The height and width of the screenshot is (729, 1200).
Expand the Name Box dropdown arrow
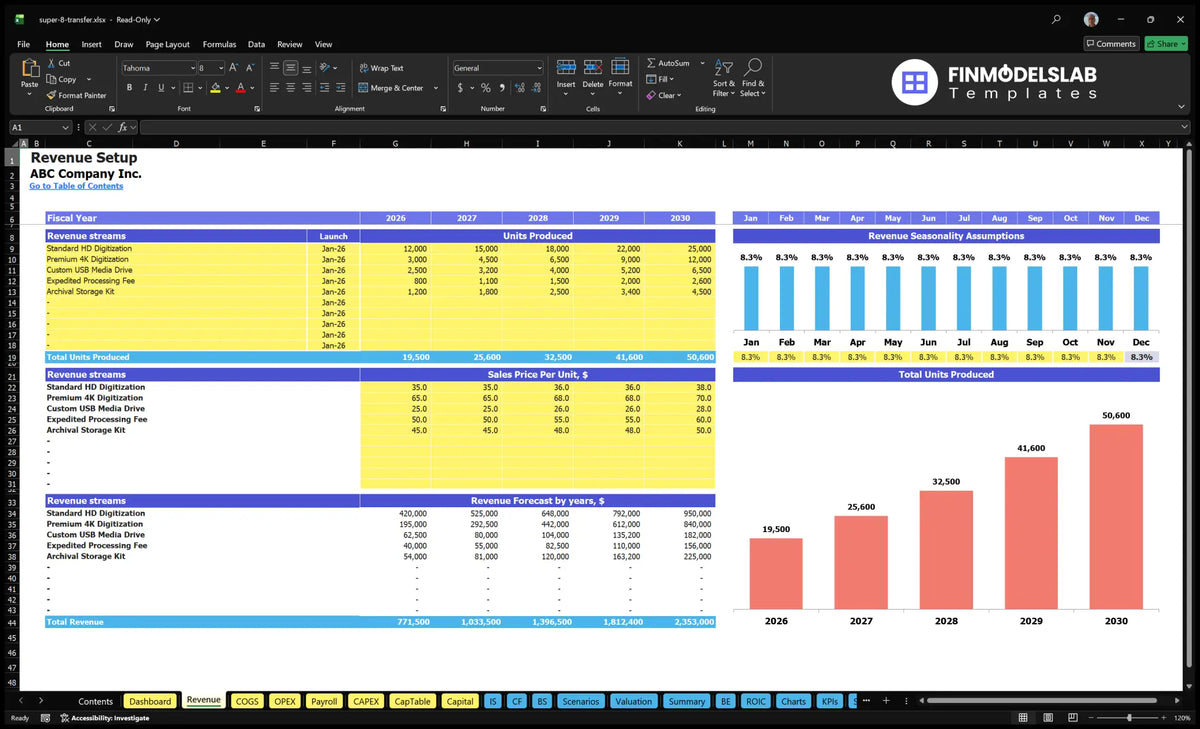click(65, 127)
